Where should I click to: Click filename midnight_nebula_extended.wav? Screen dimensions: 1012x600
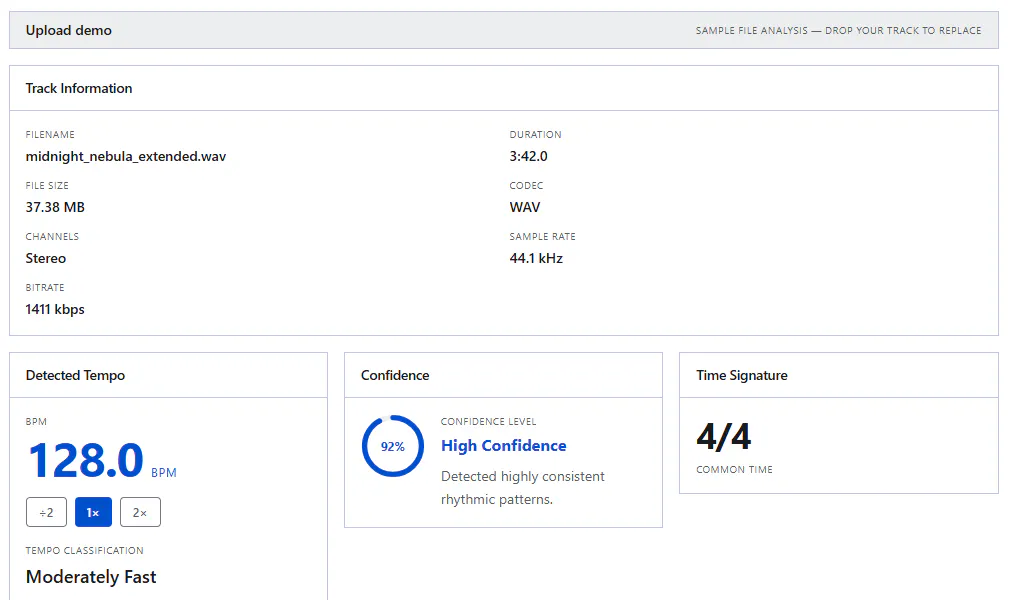tap(126, 156)
